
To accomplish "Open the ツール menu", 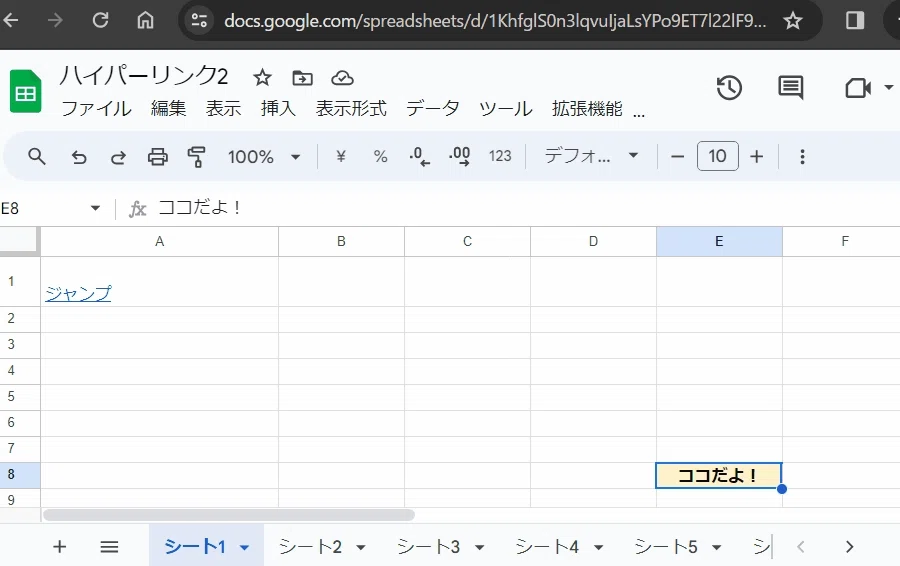I will click(505, 108).
